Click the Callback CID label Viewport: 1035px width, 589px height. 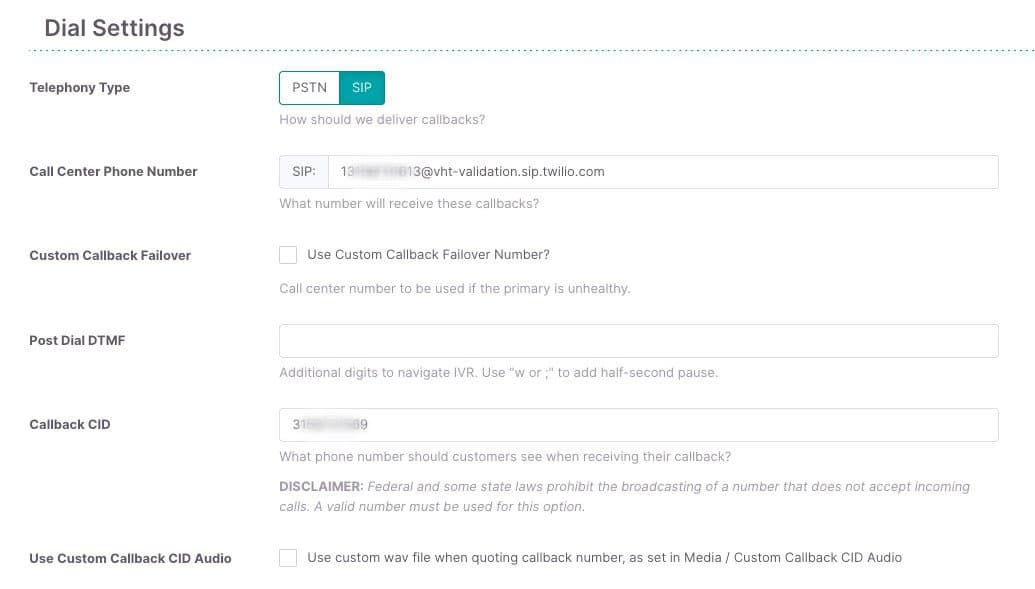coord(69,424)
